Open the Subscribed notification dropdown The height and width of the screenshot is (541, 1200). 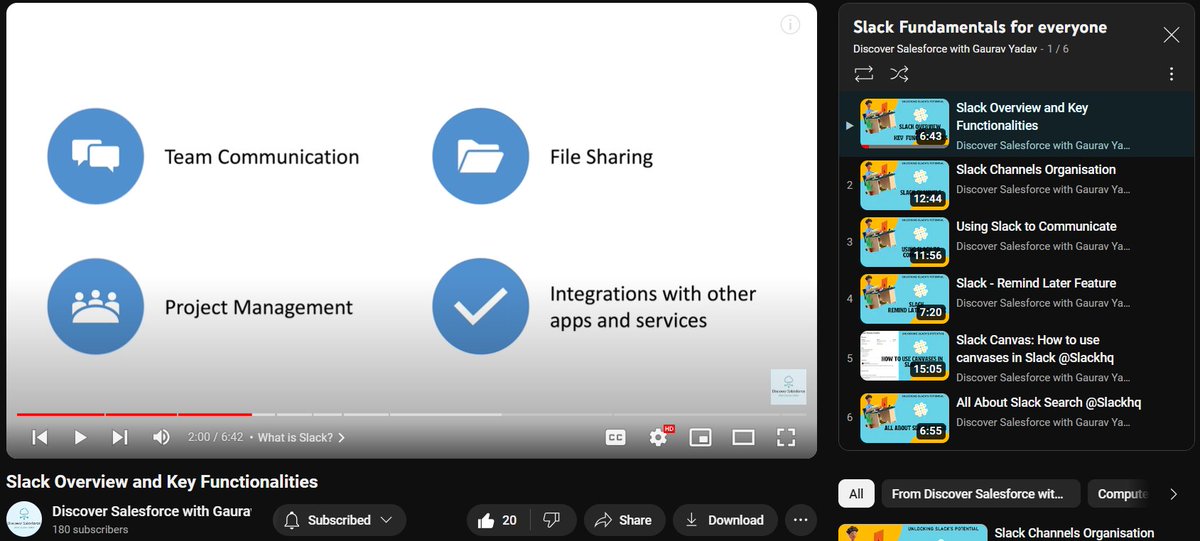[x=338, y=520]
